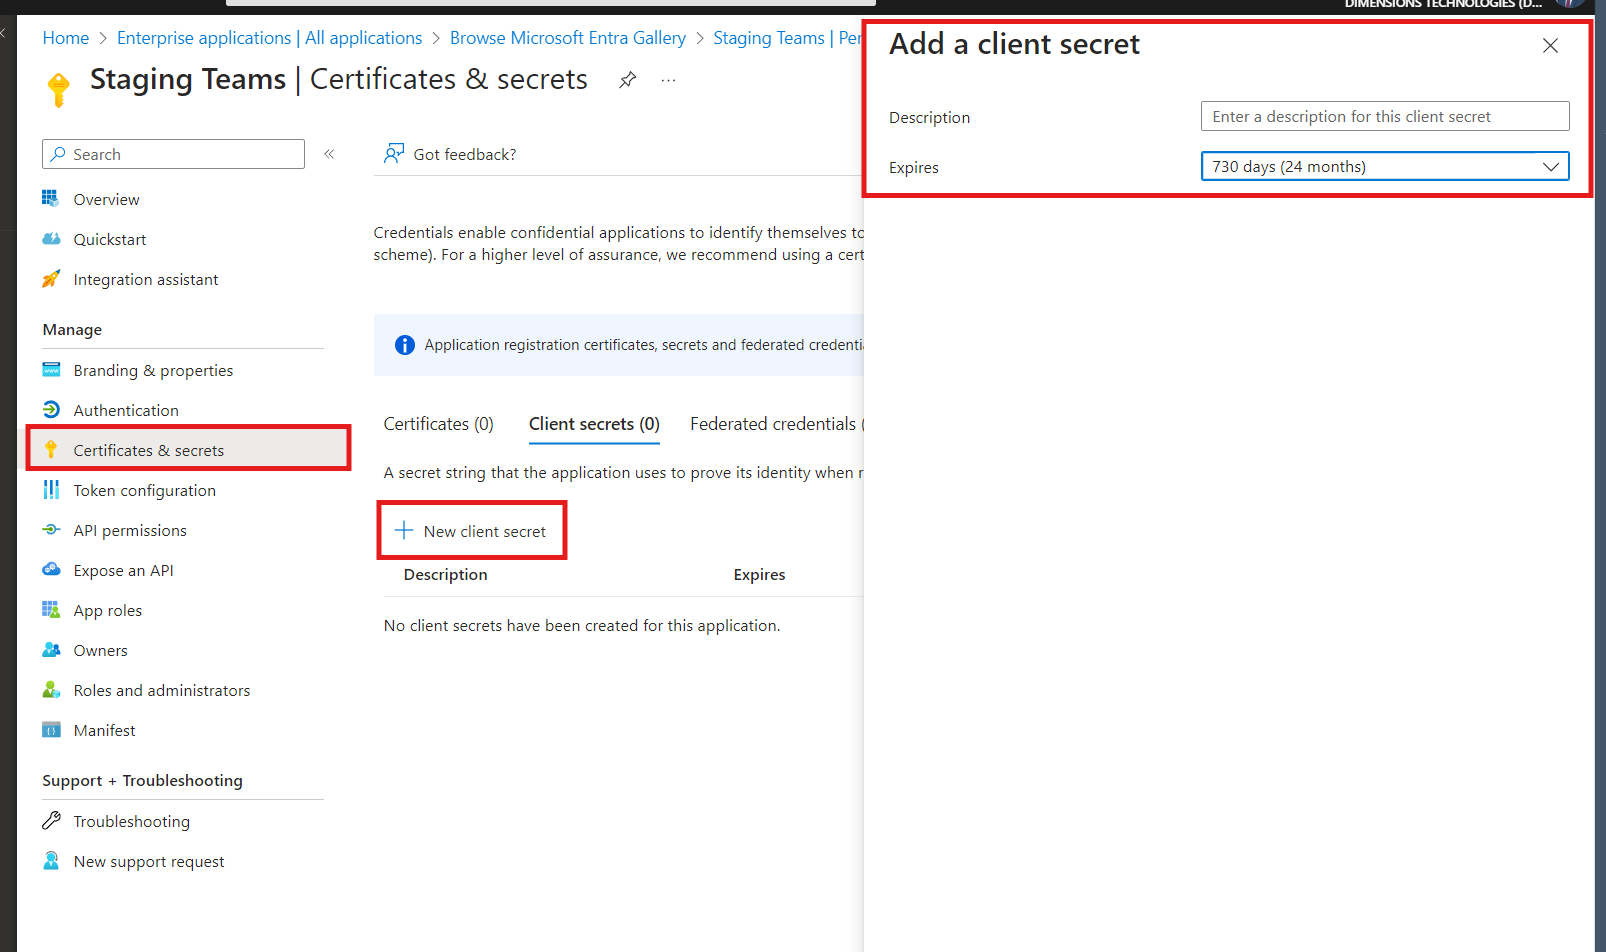Viewport: 1606px width, 952px height.
Task: Click the plus icon for New client secret
Action: coord(404,530)
